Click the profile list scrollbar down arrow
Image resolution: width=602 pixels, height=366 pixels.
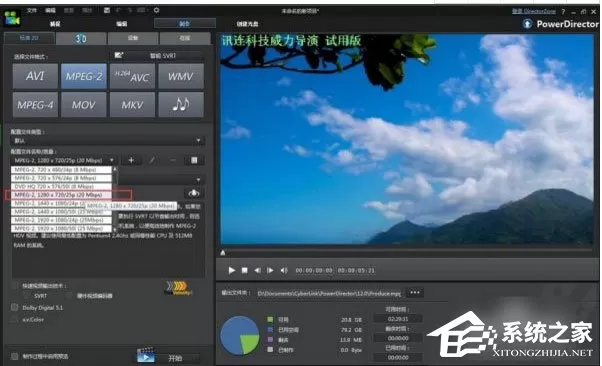[x=114, y=230]
